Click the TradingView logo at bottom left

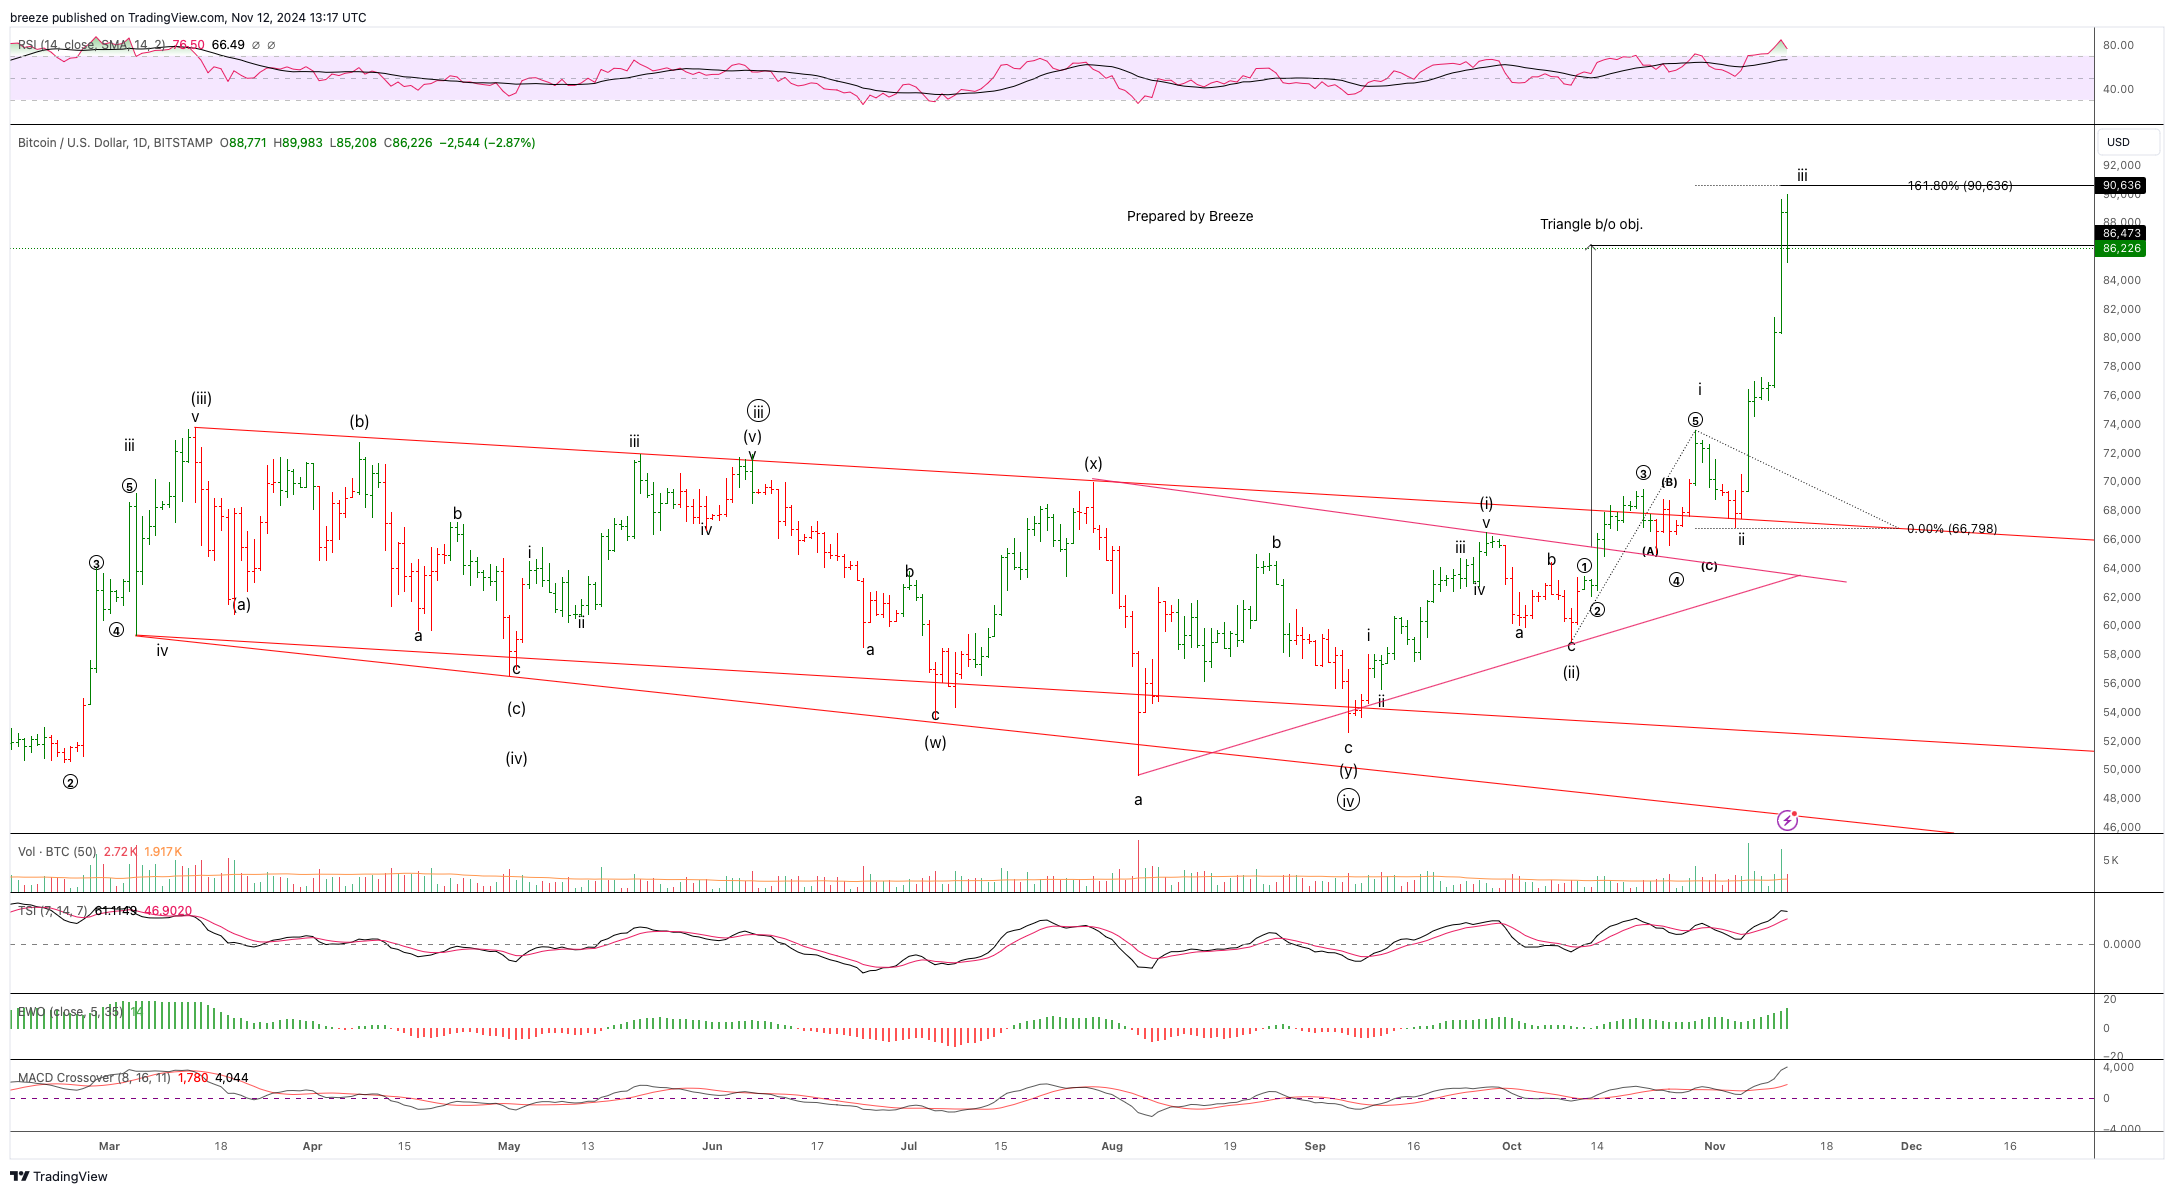pyautogui.click(x=59, y=1176)
